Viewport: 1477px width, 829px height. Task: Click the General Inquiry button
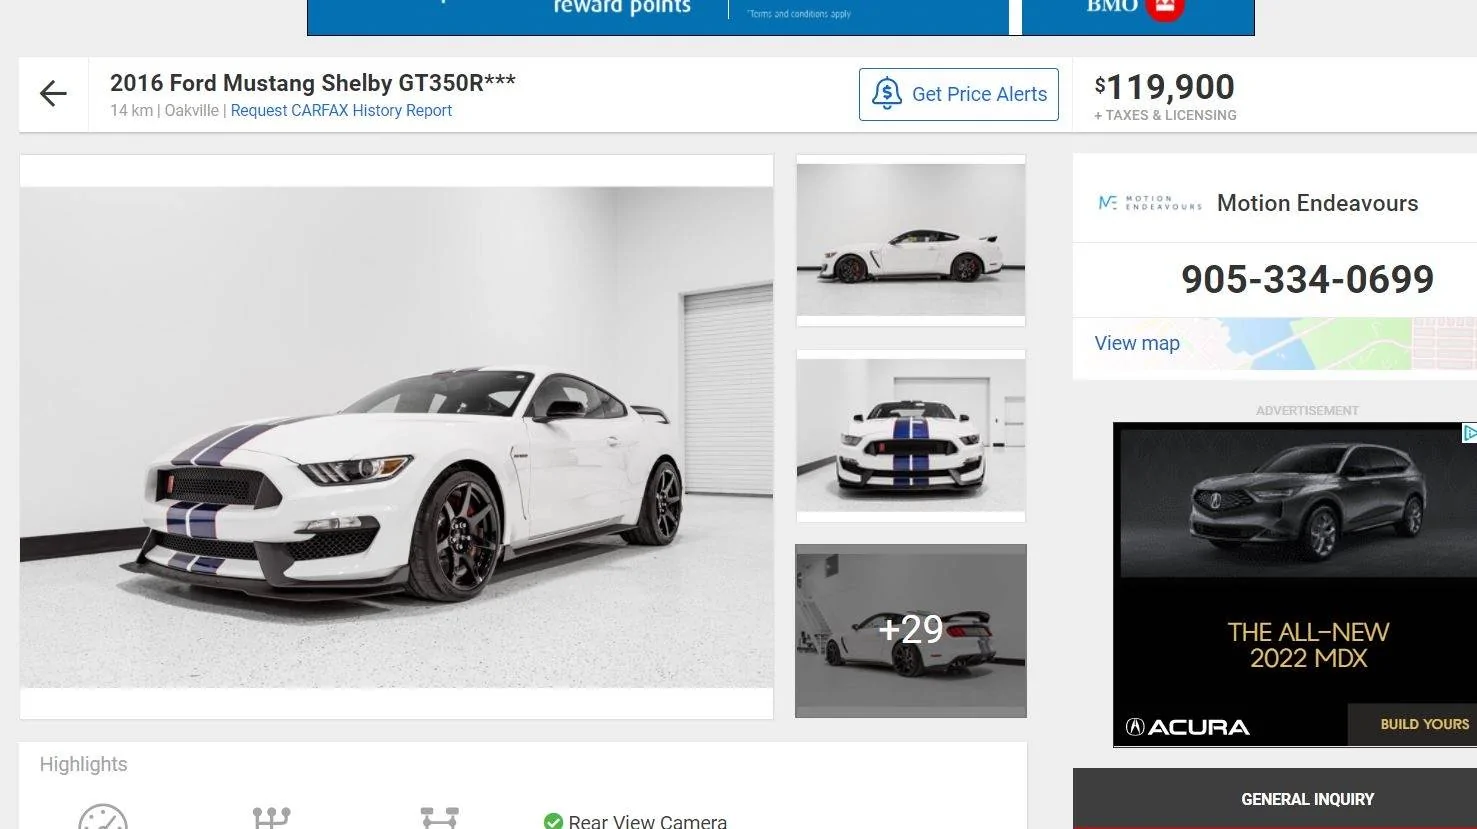[1275, 799]
